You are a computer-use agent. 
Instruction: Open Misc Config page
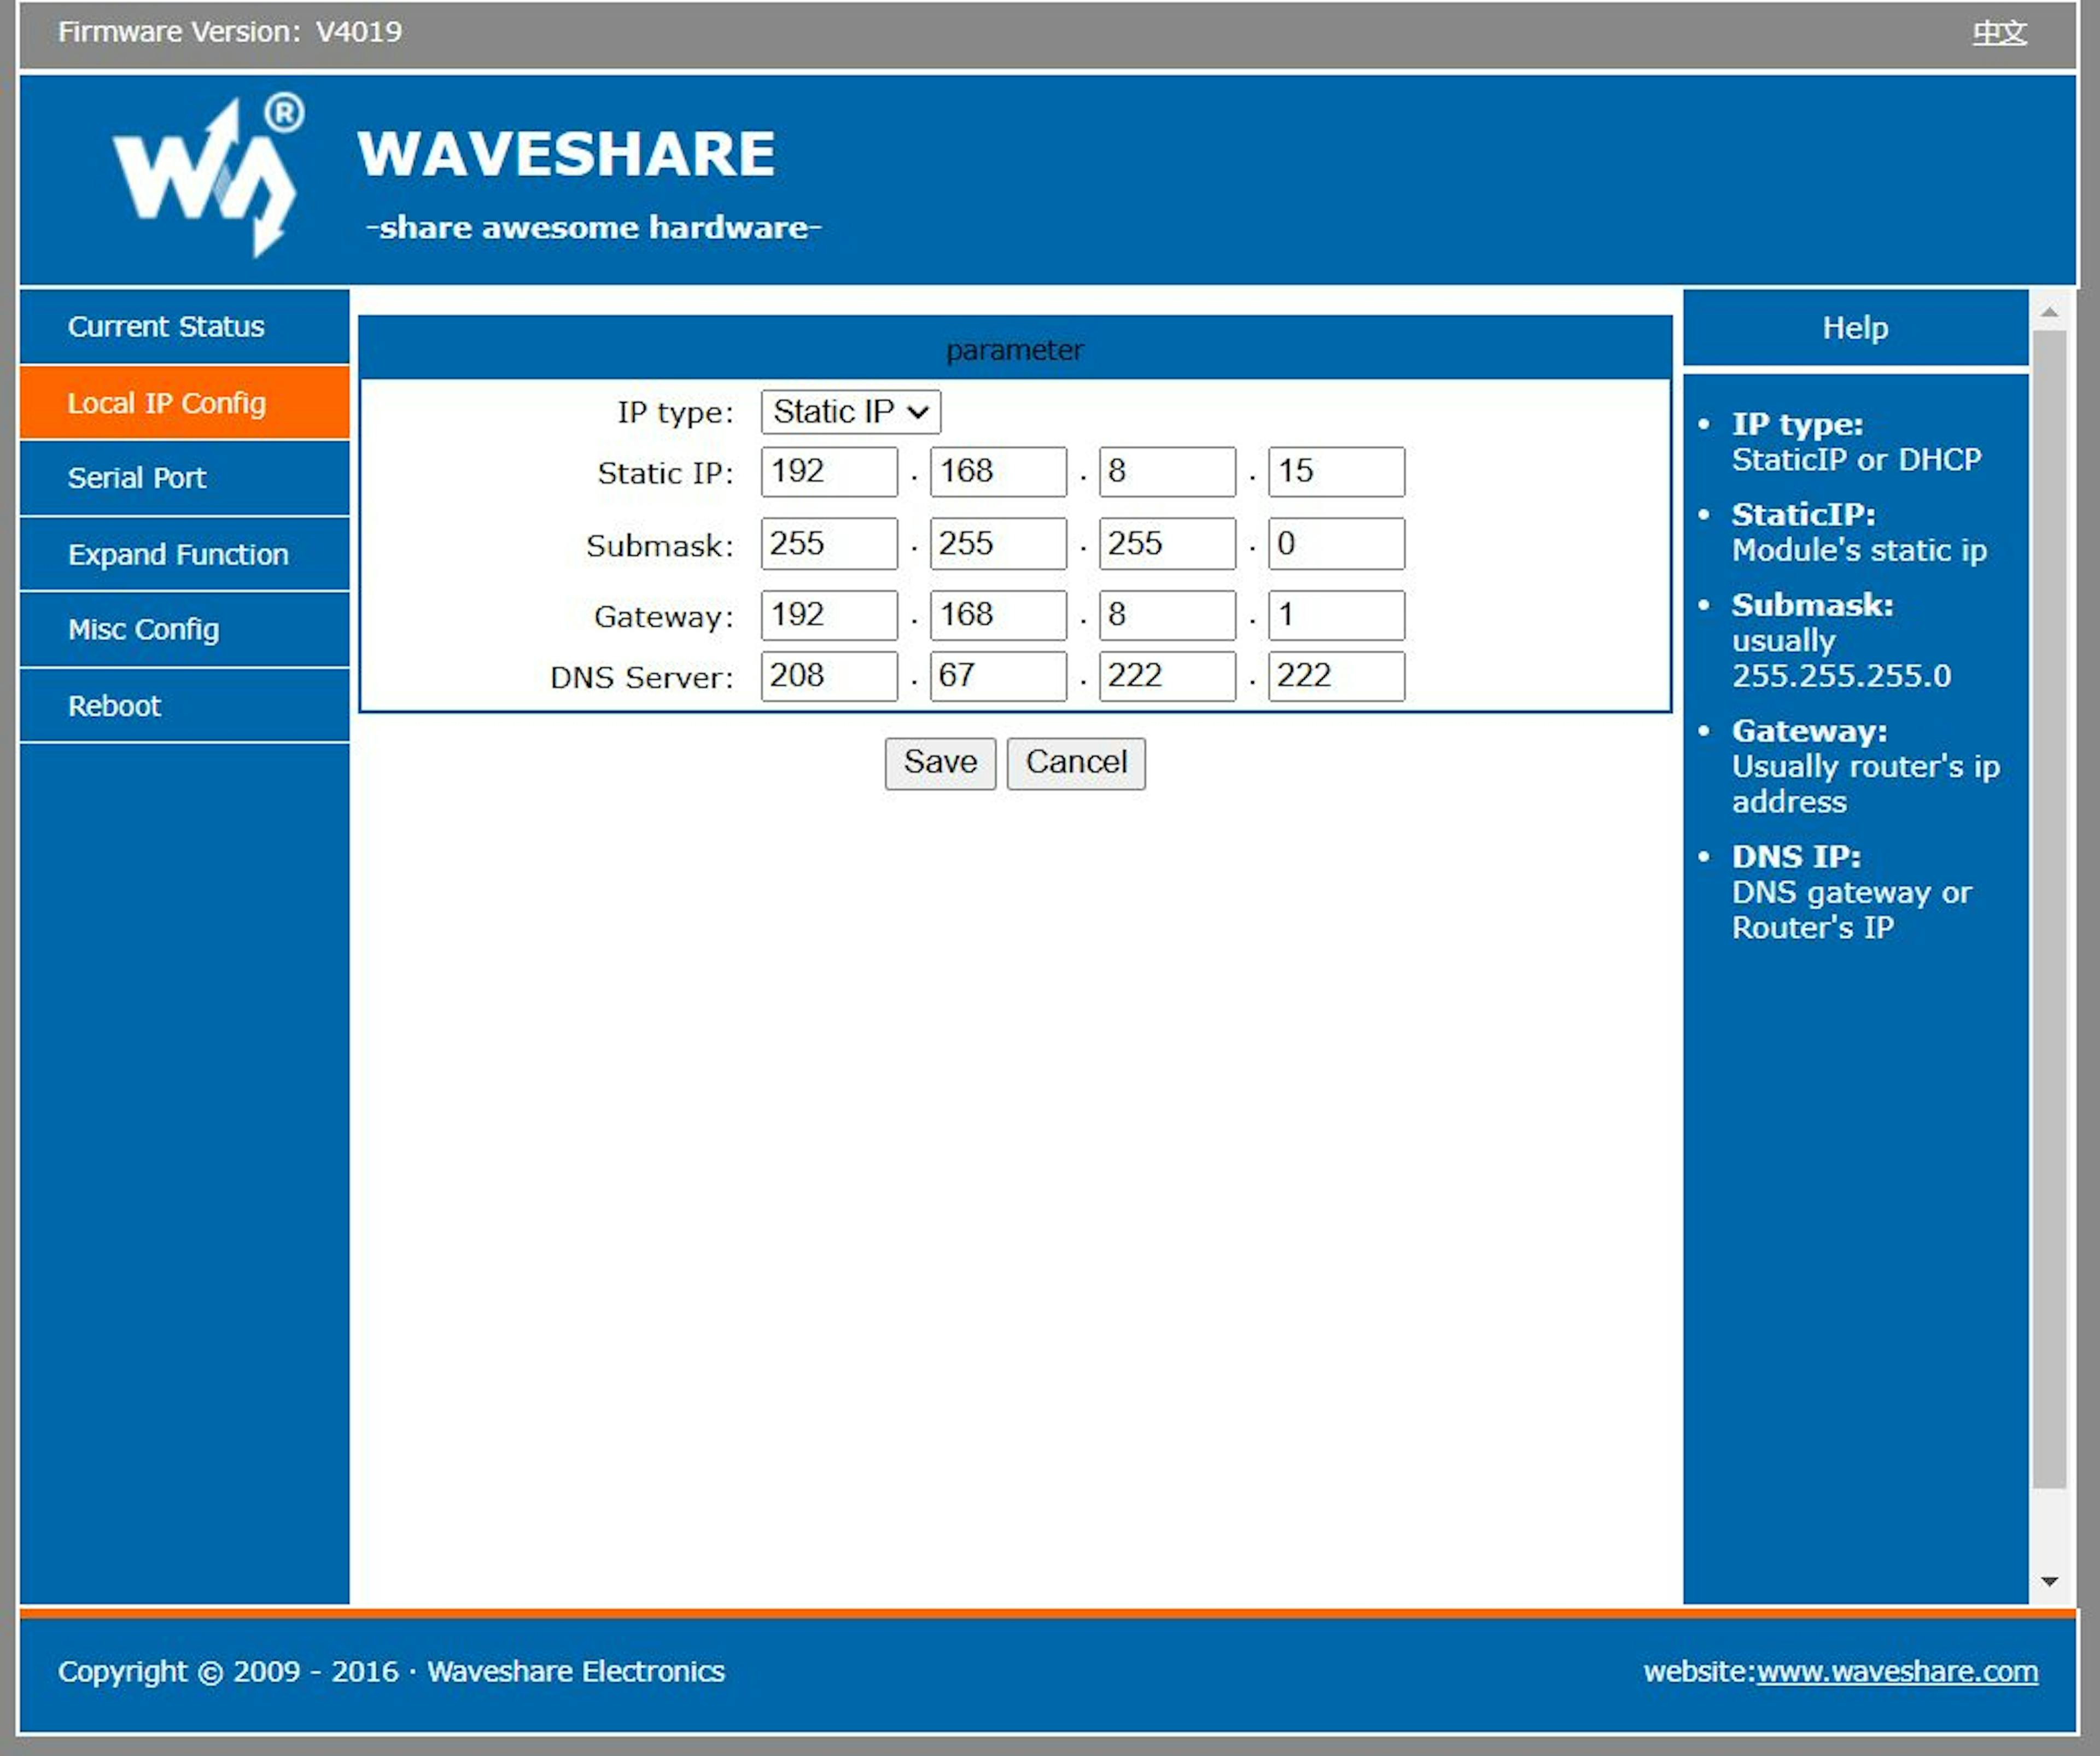(x=143, y=630)
